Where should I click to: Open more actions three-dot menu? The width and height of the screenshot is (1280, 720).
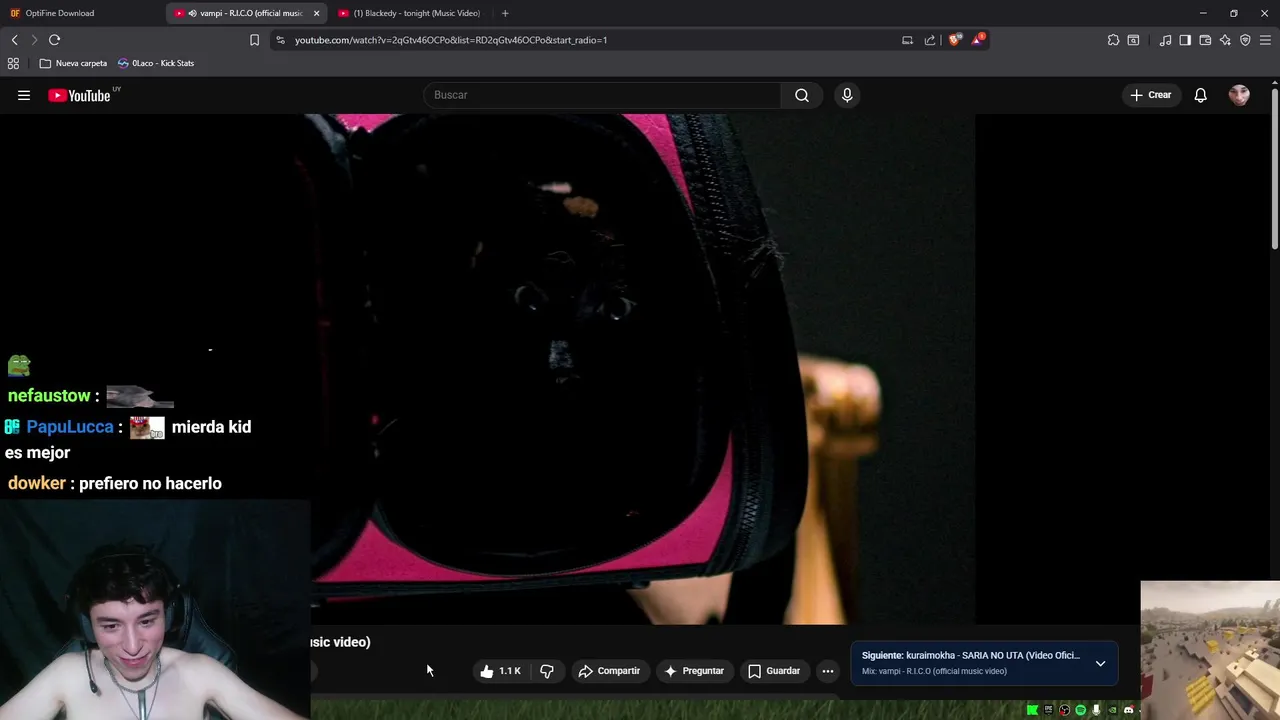click(x=828, y=671)
